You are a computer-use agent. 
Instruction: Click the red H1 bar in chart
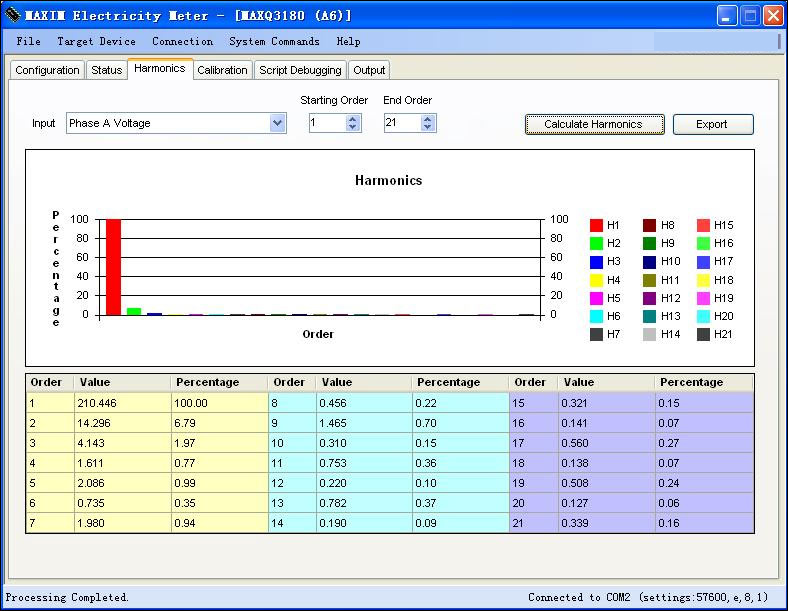113,267
